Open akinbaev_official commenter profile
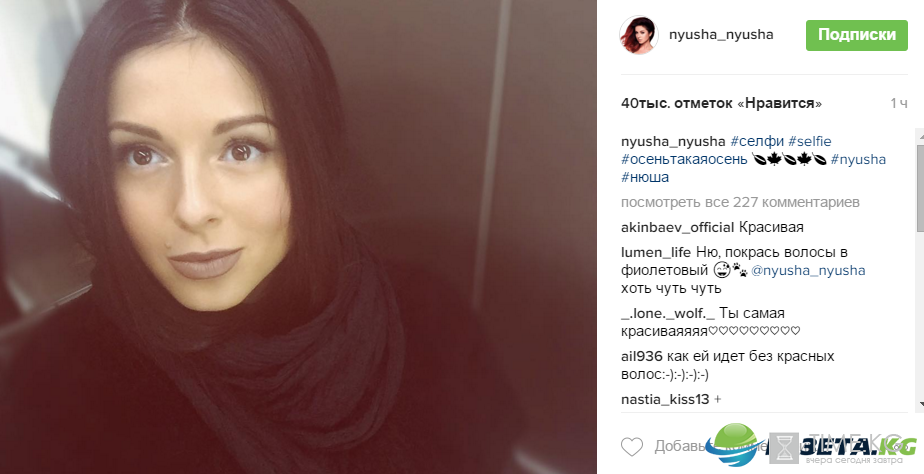Screen dimensions: 924x474 pyautogui.click(x=678, y=228)
